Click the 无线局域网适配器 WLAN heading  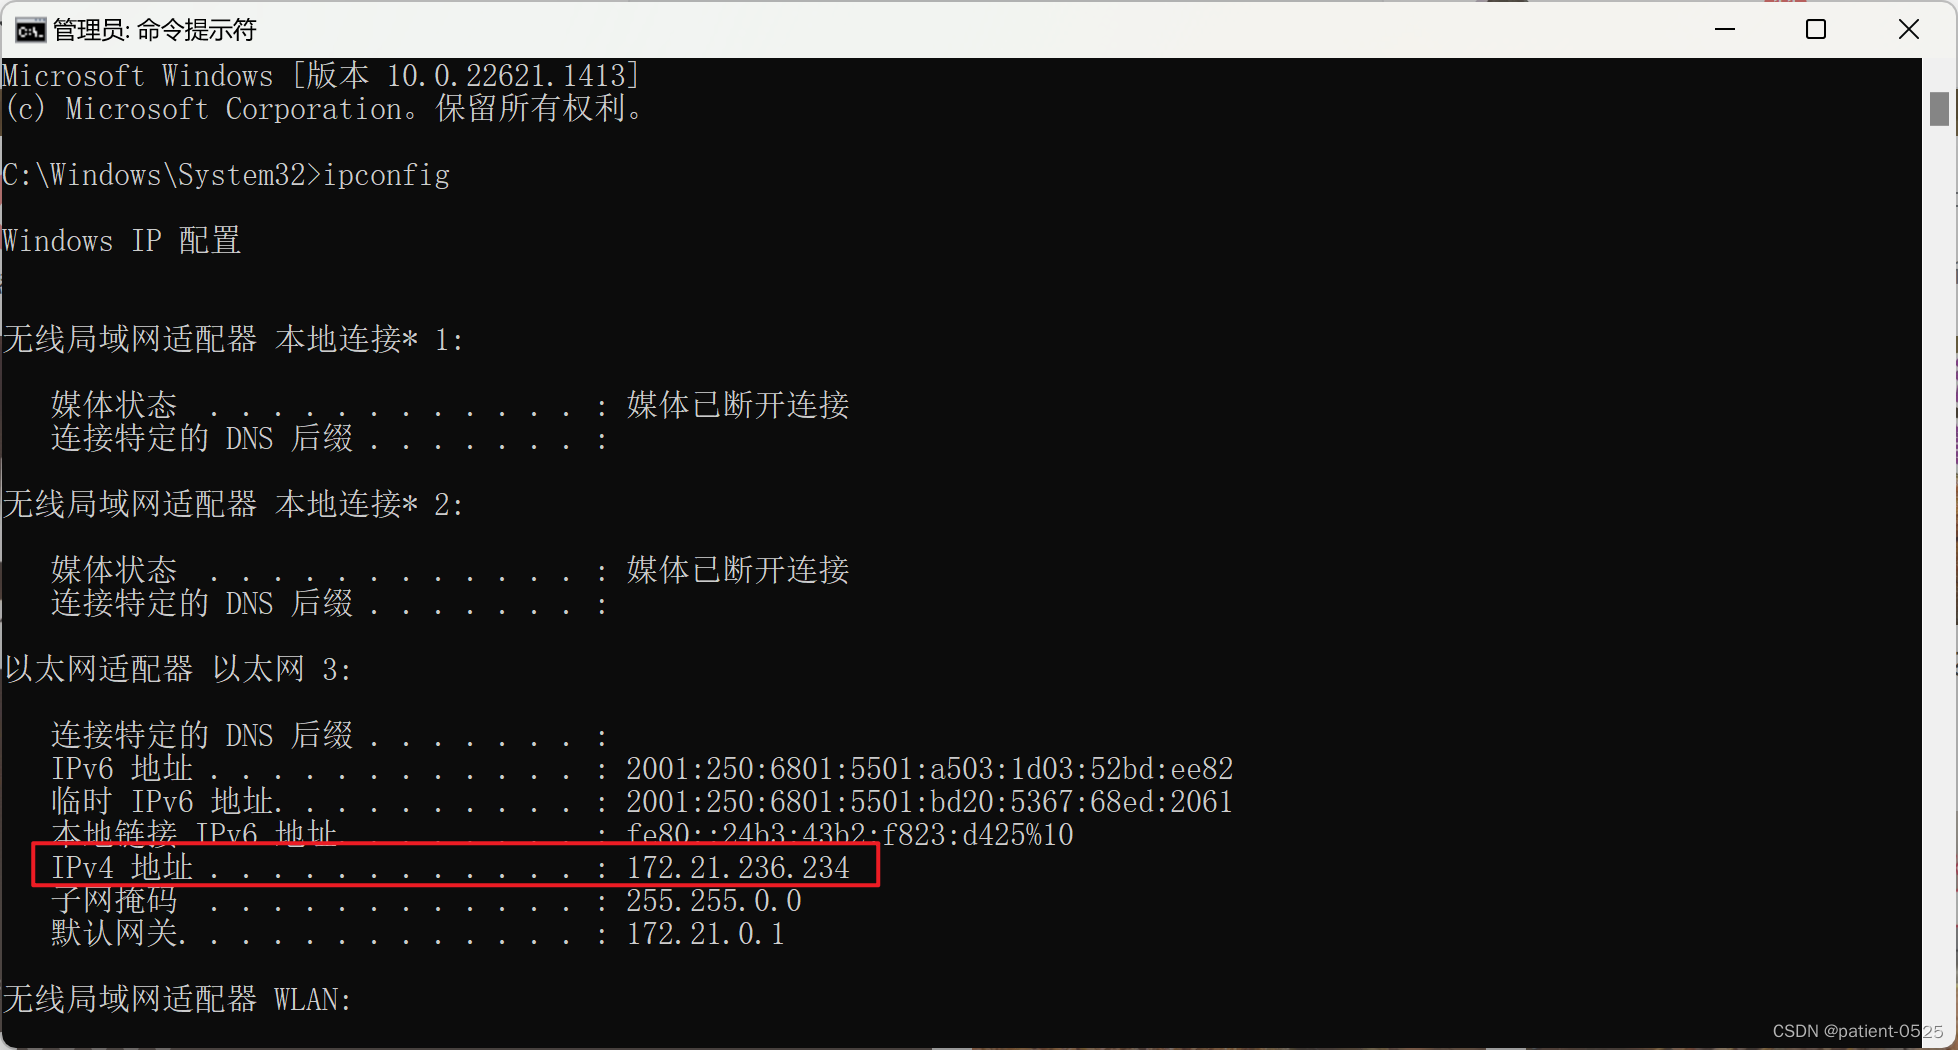pyautogui.click(x=178, y=999)
